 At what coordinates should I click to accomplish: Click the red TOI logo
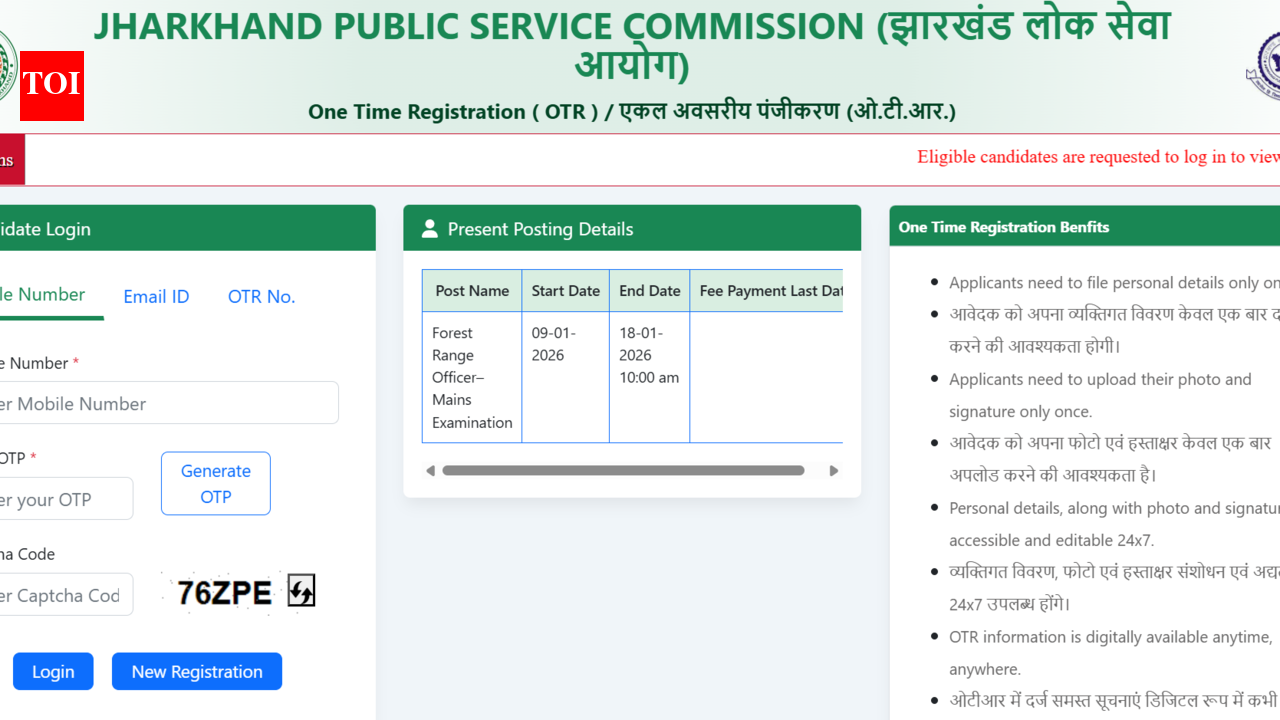click(51, 86)
